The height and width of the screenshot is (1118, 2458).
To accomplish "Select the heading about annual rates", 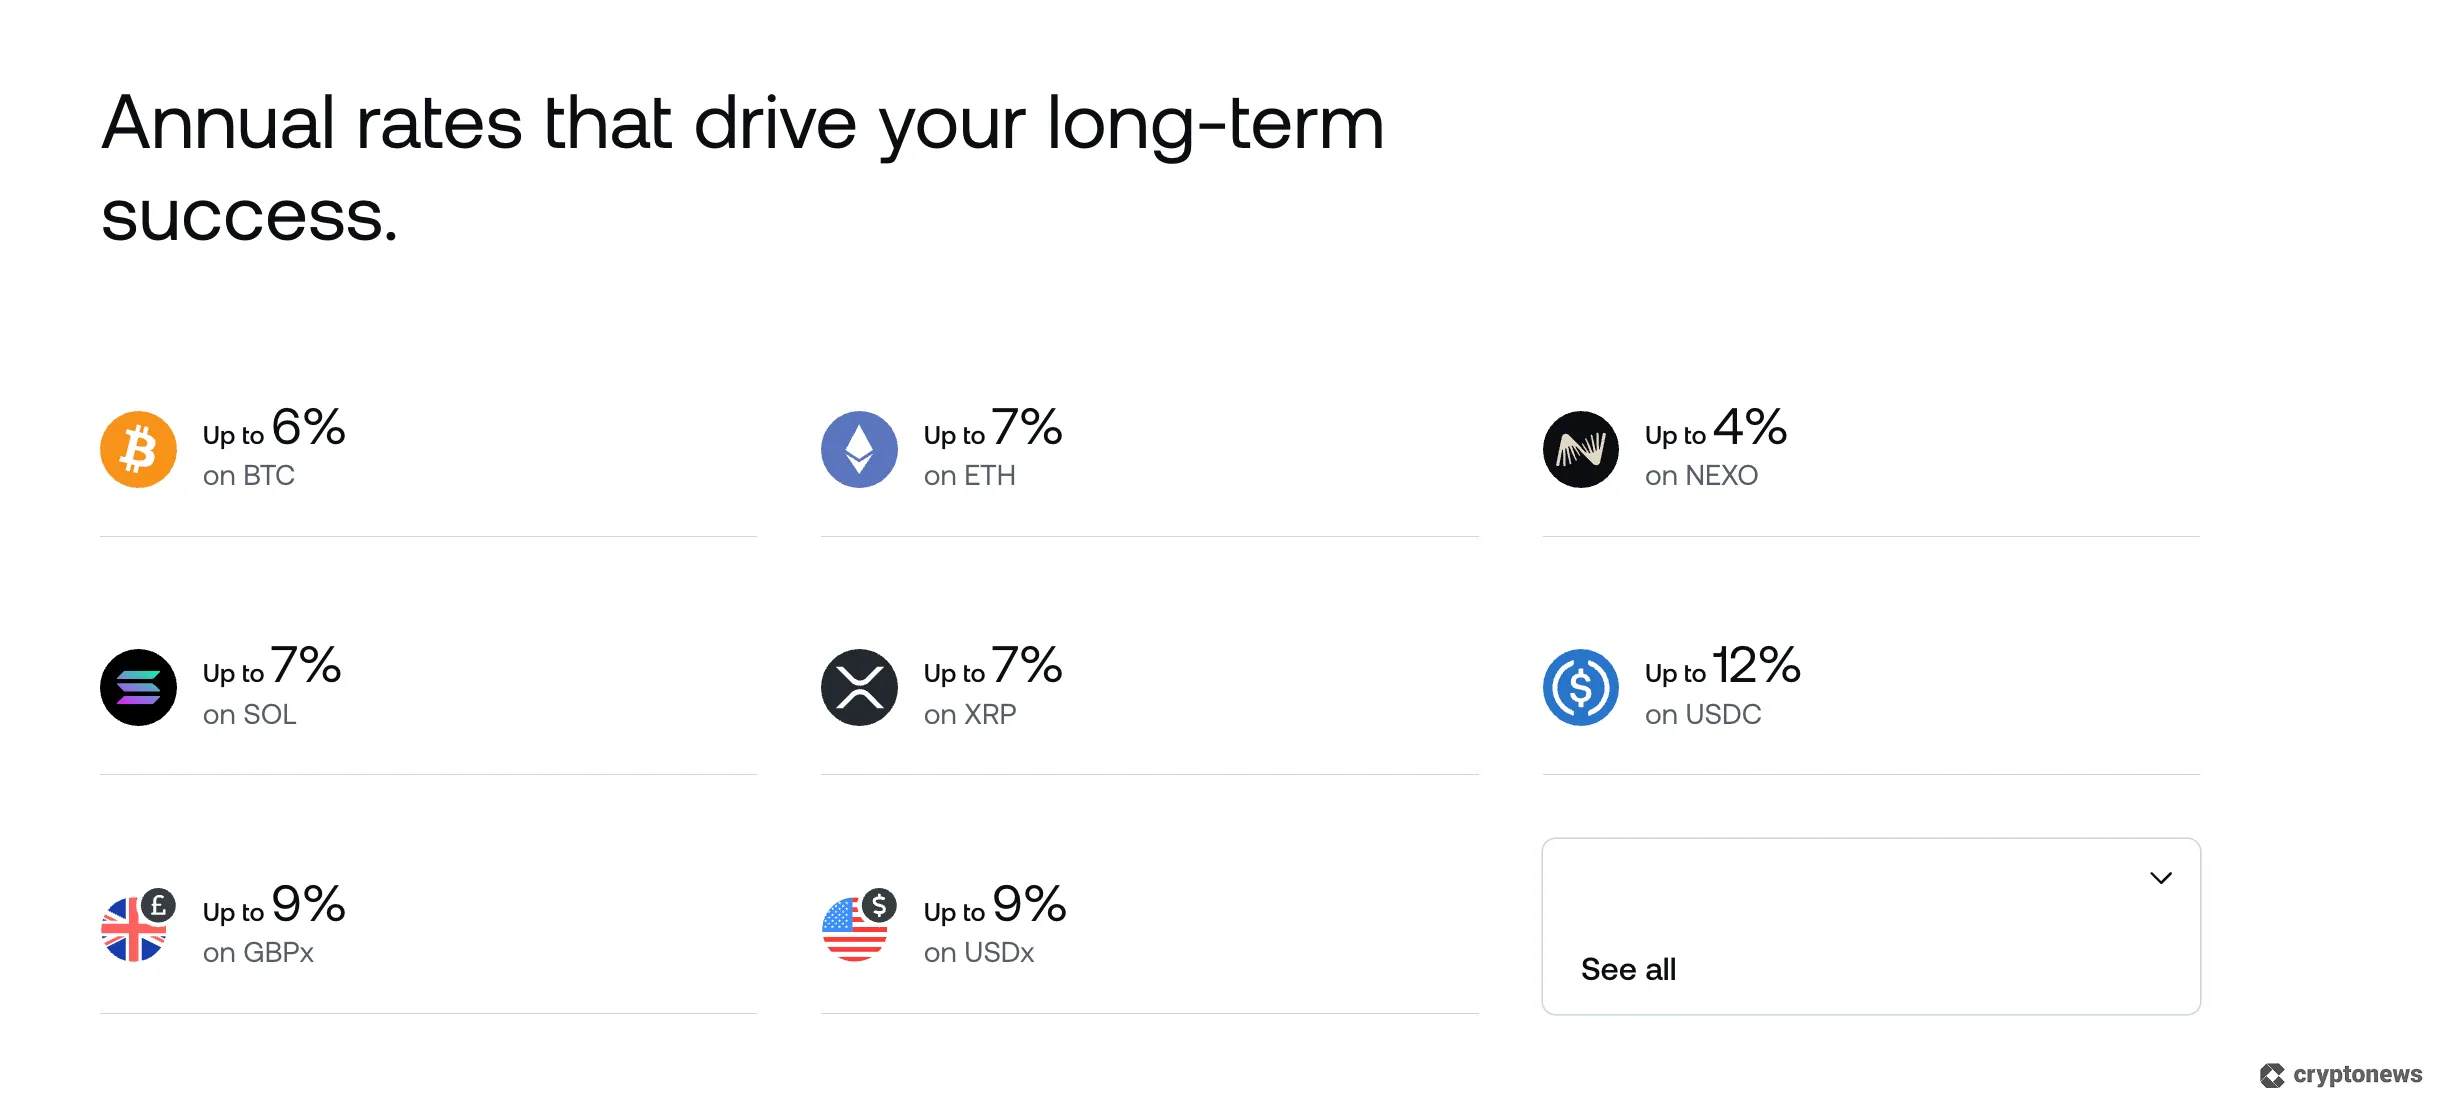I will [745, 165].
